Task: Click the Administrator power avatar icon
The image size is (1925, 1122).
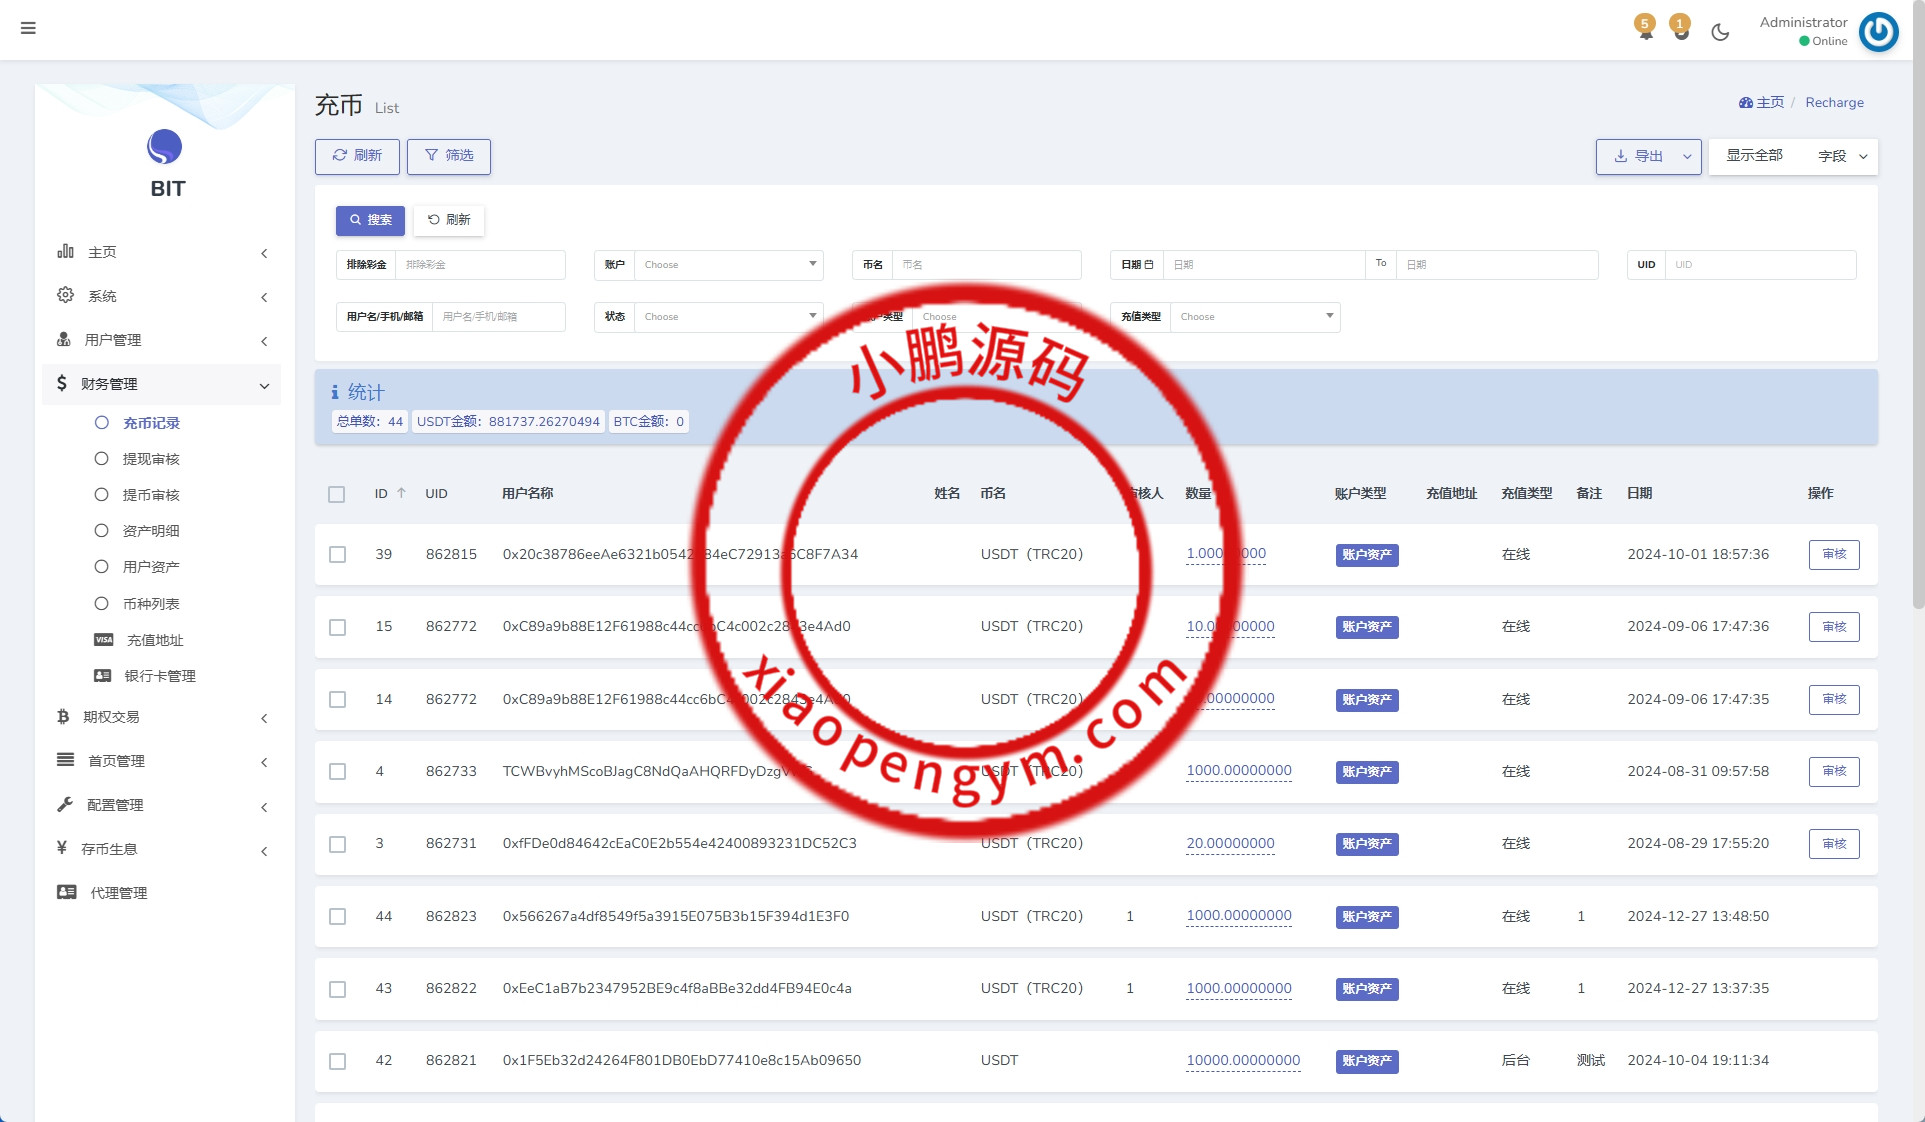Action: [1878, 32]
